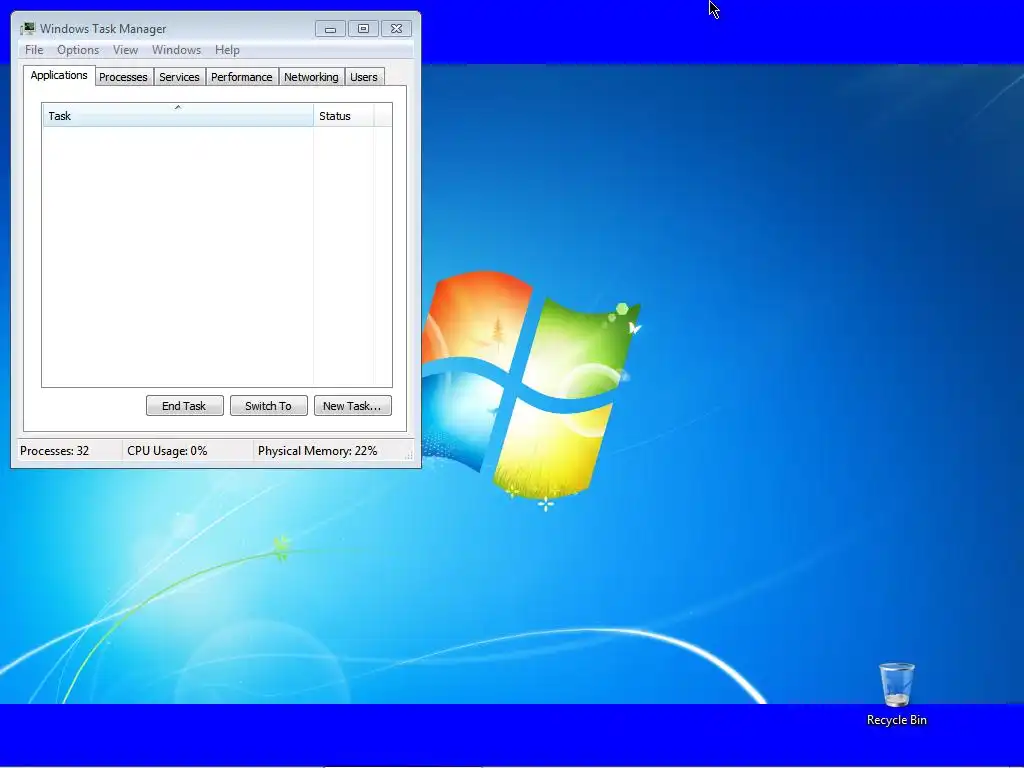Click the Task Manager title bar icon
Screen dimensions: 1024x768
(x=27, y=29)
